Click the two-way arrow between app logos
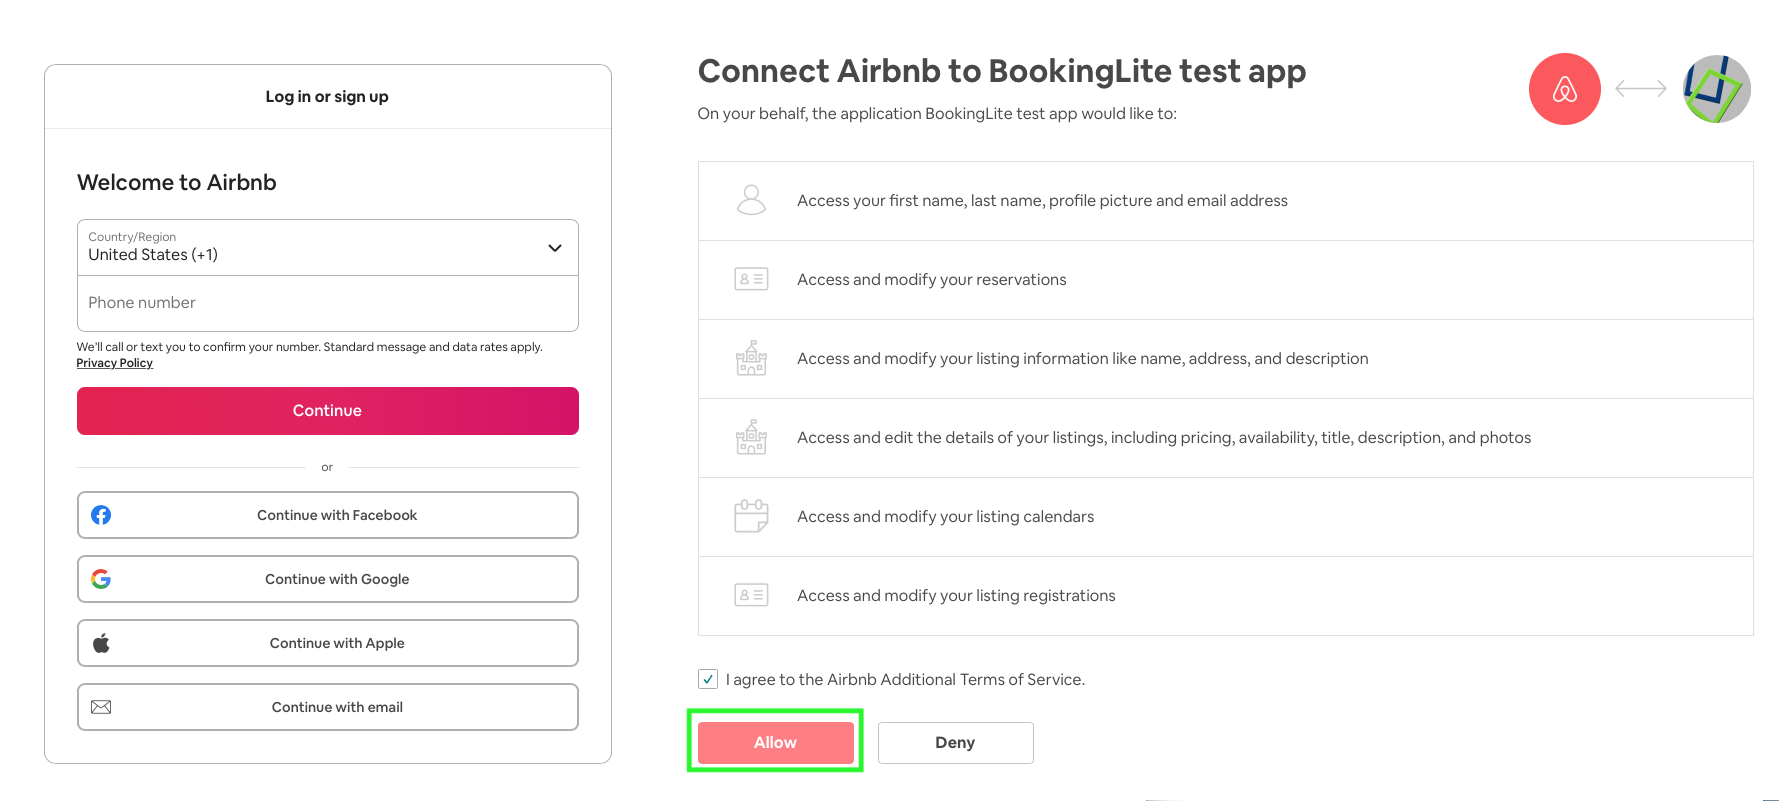Viewport: 1779px width, 801px height. (x=1641, y=89)
